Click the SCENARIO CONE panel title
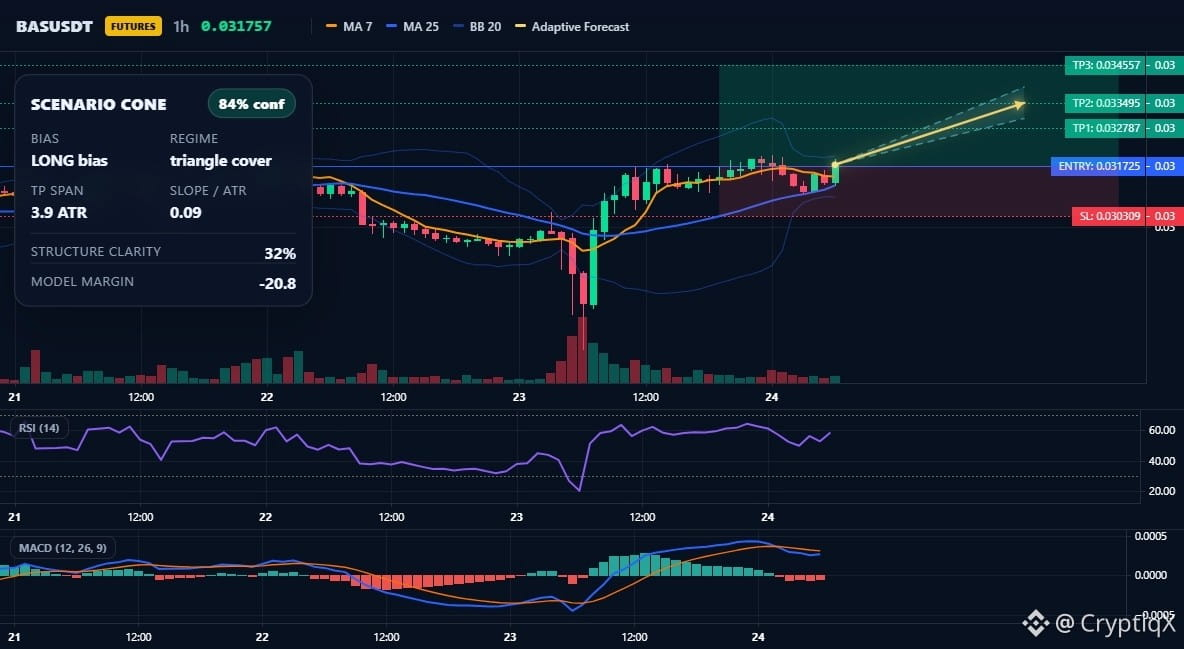 (x=99, y=105)
